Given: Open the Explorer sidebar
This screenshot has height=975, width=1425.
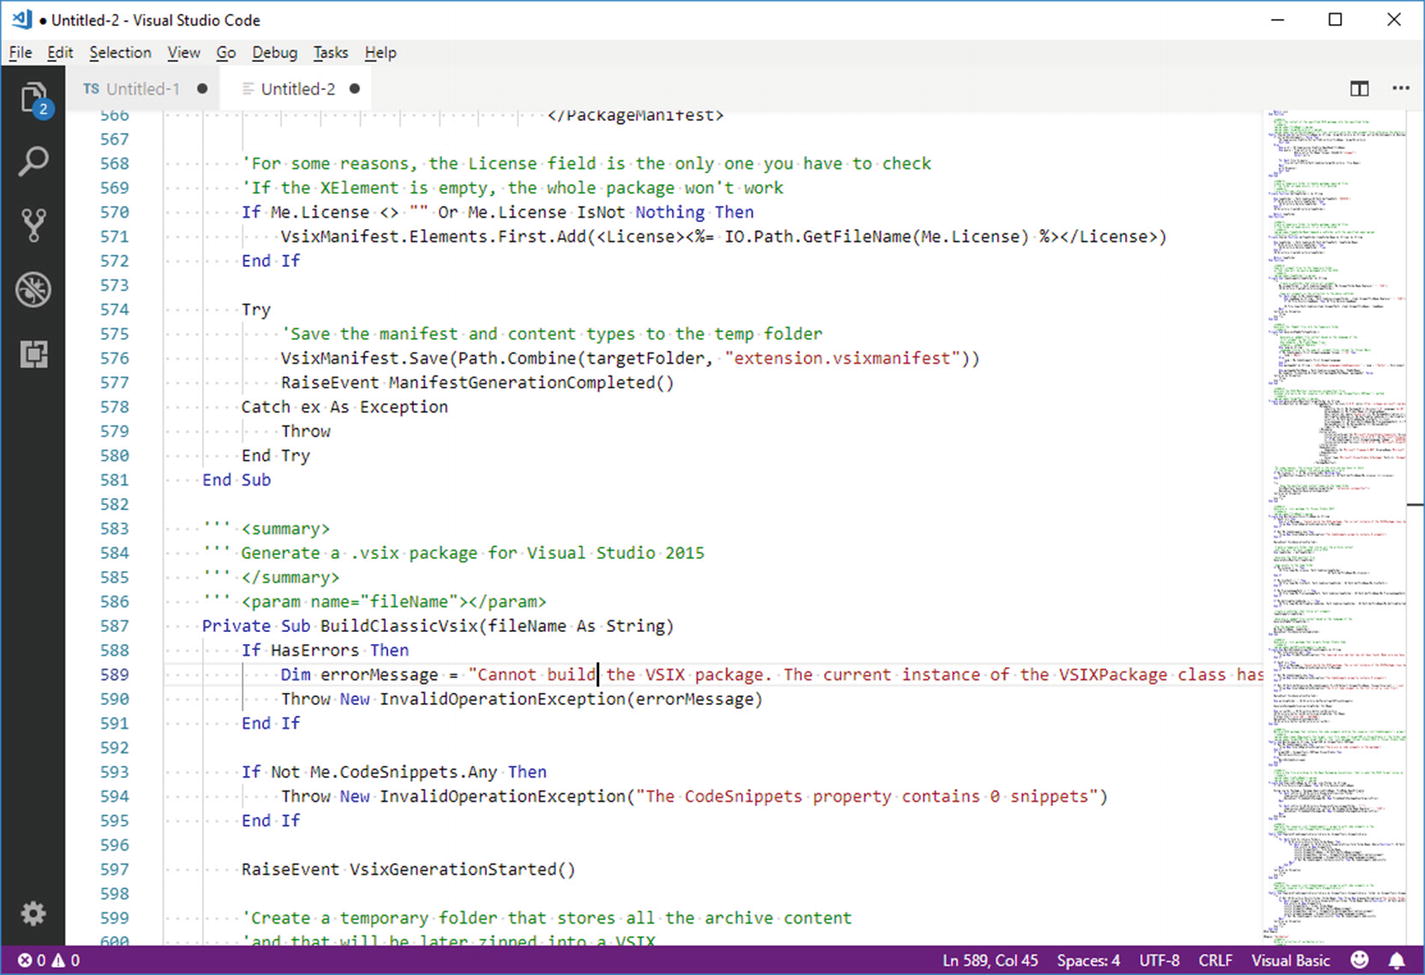Looking at the screenshot, I should click(x=34, y=97).
